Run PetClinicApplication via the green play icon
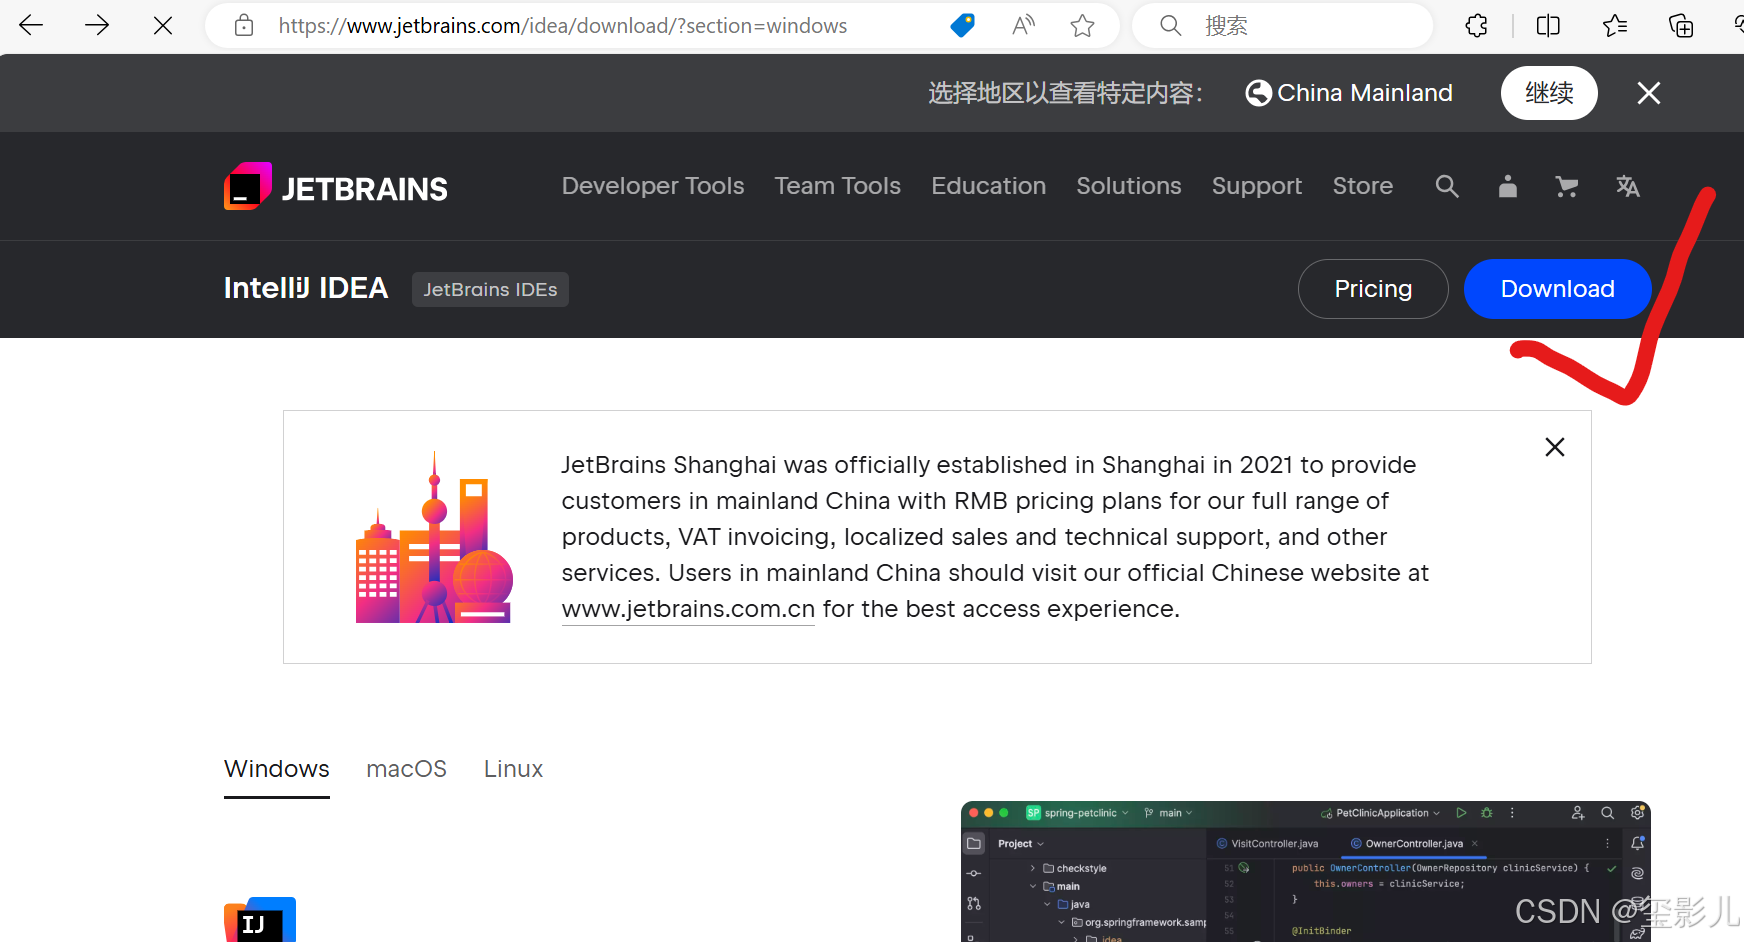Screen dimensions: 1744x942 tap(1462, 813)
